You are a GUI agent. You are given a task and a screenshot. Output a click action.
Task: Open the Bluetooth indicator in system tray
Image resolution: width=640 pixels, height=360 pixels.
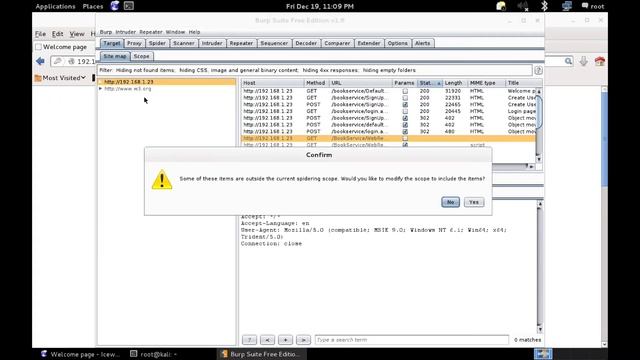point(544,6)
